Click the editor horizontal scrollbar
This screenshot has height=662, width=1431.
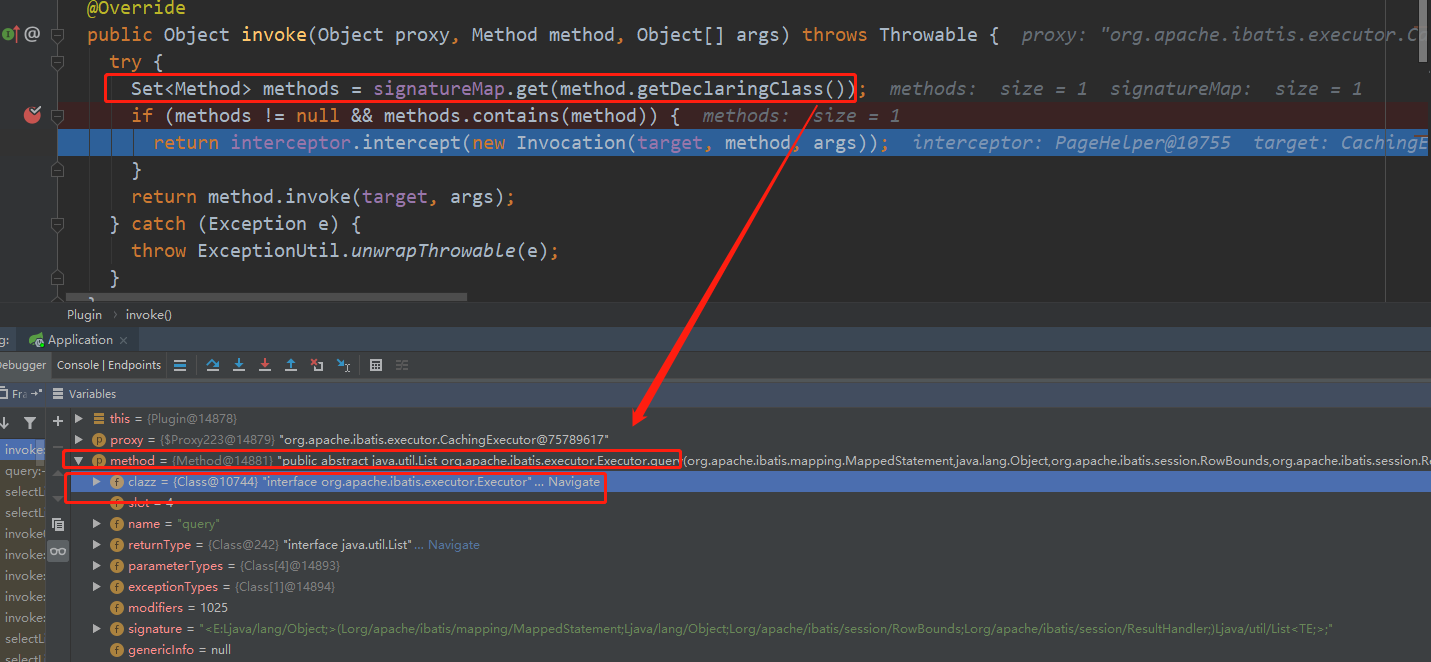pos(267,297)
